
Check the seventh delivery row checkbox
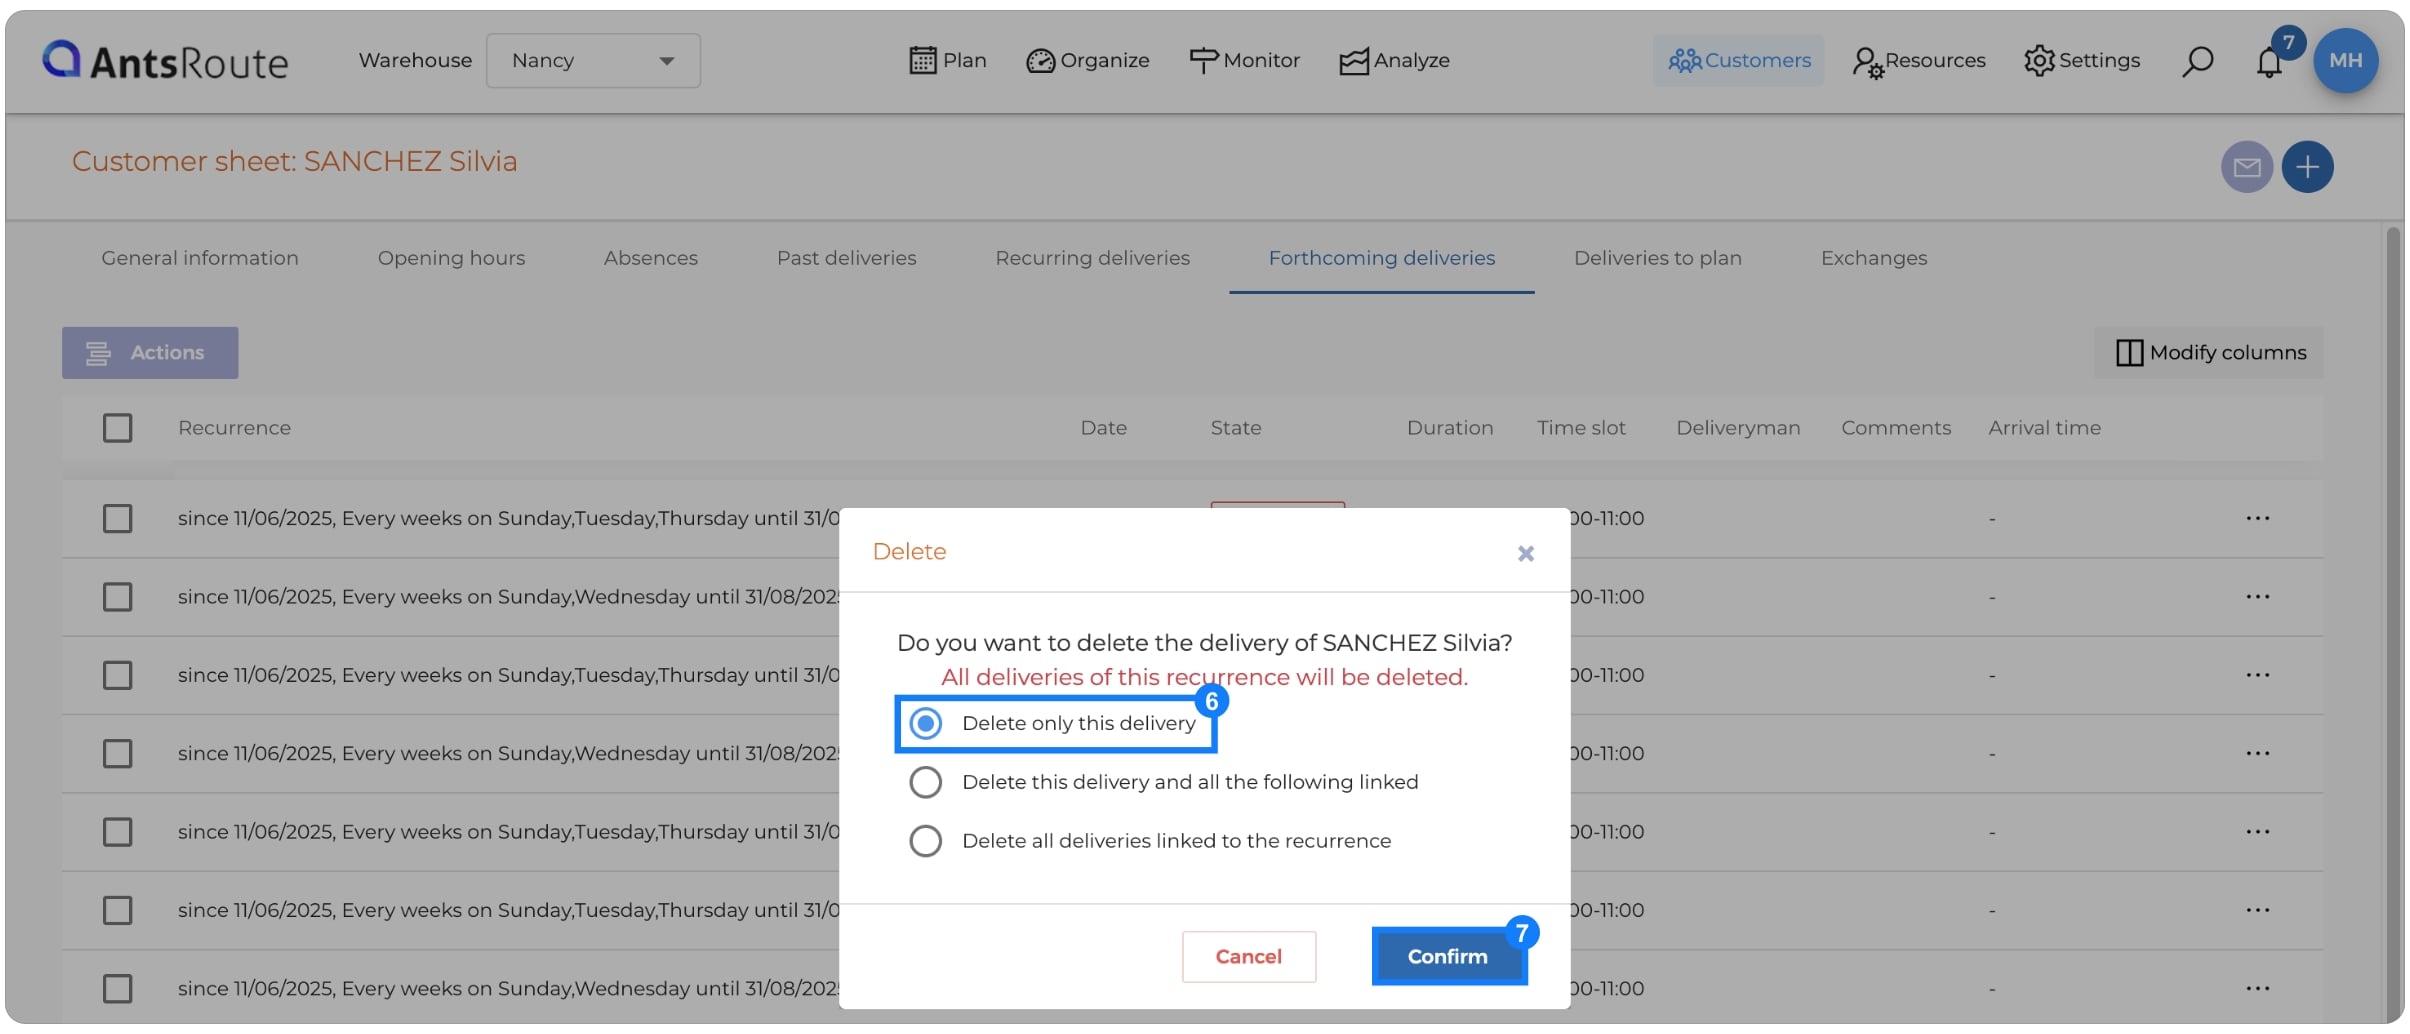point(117,989)
